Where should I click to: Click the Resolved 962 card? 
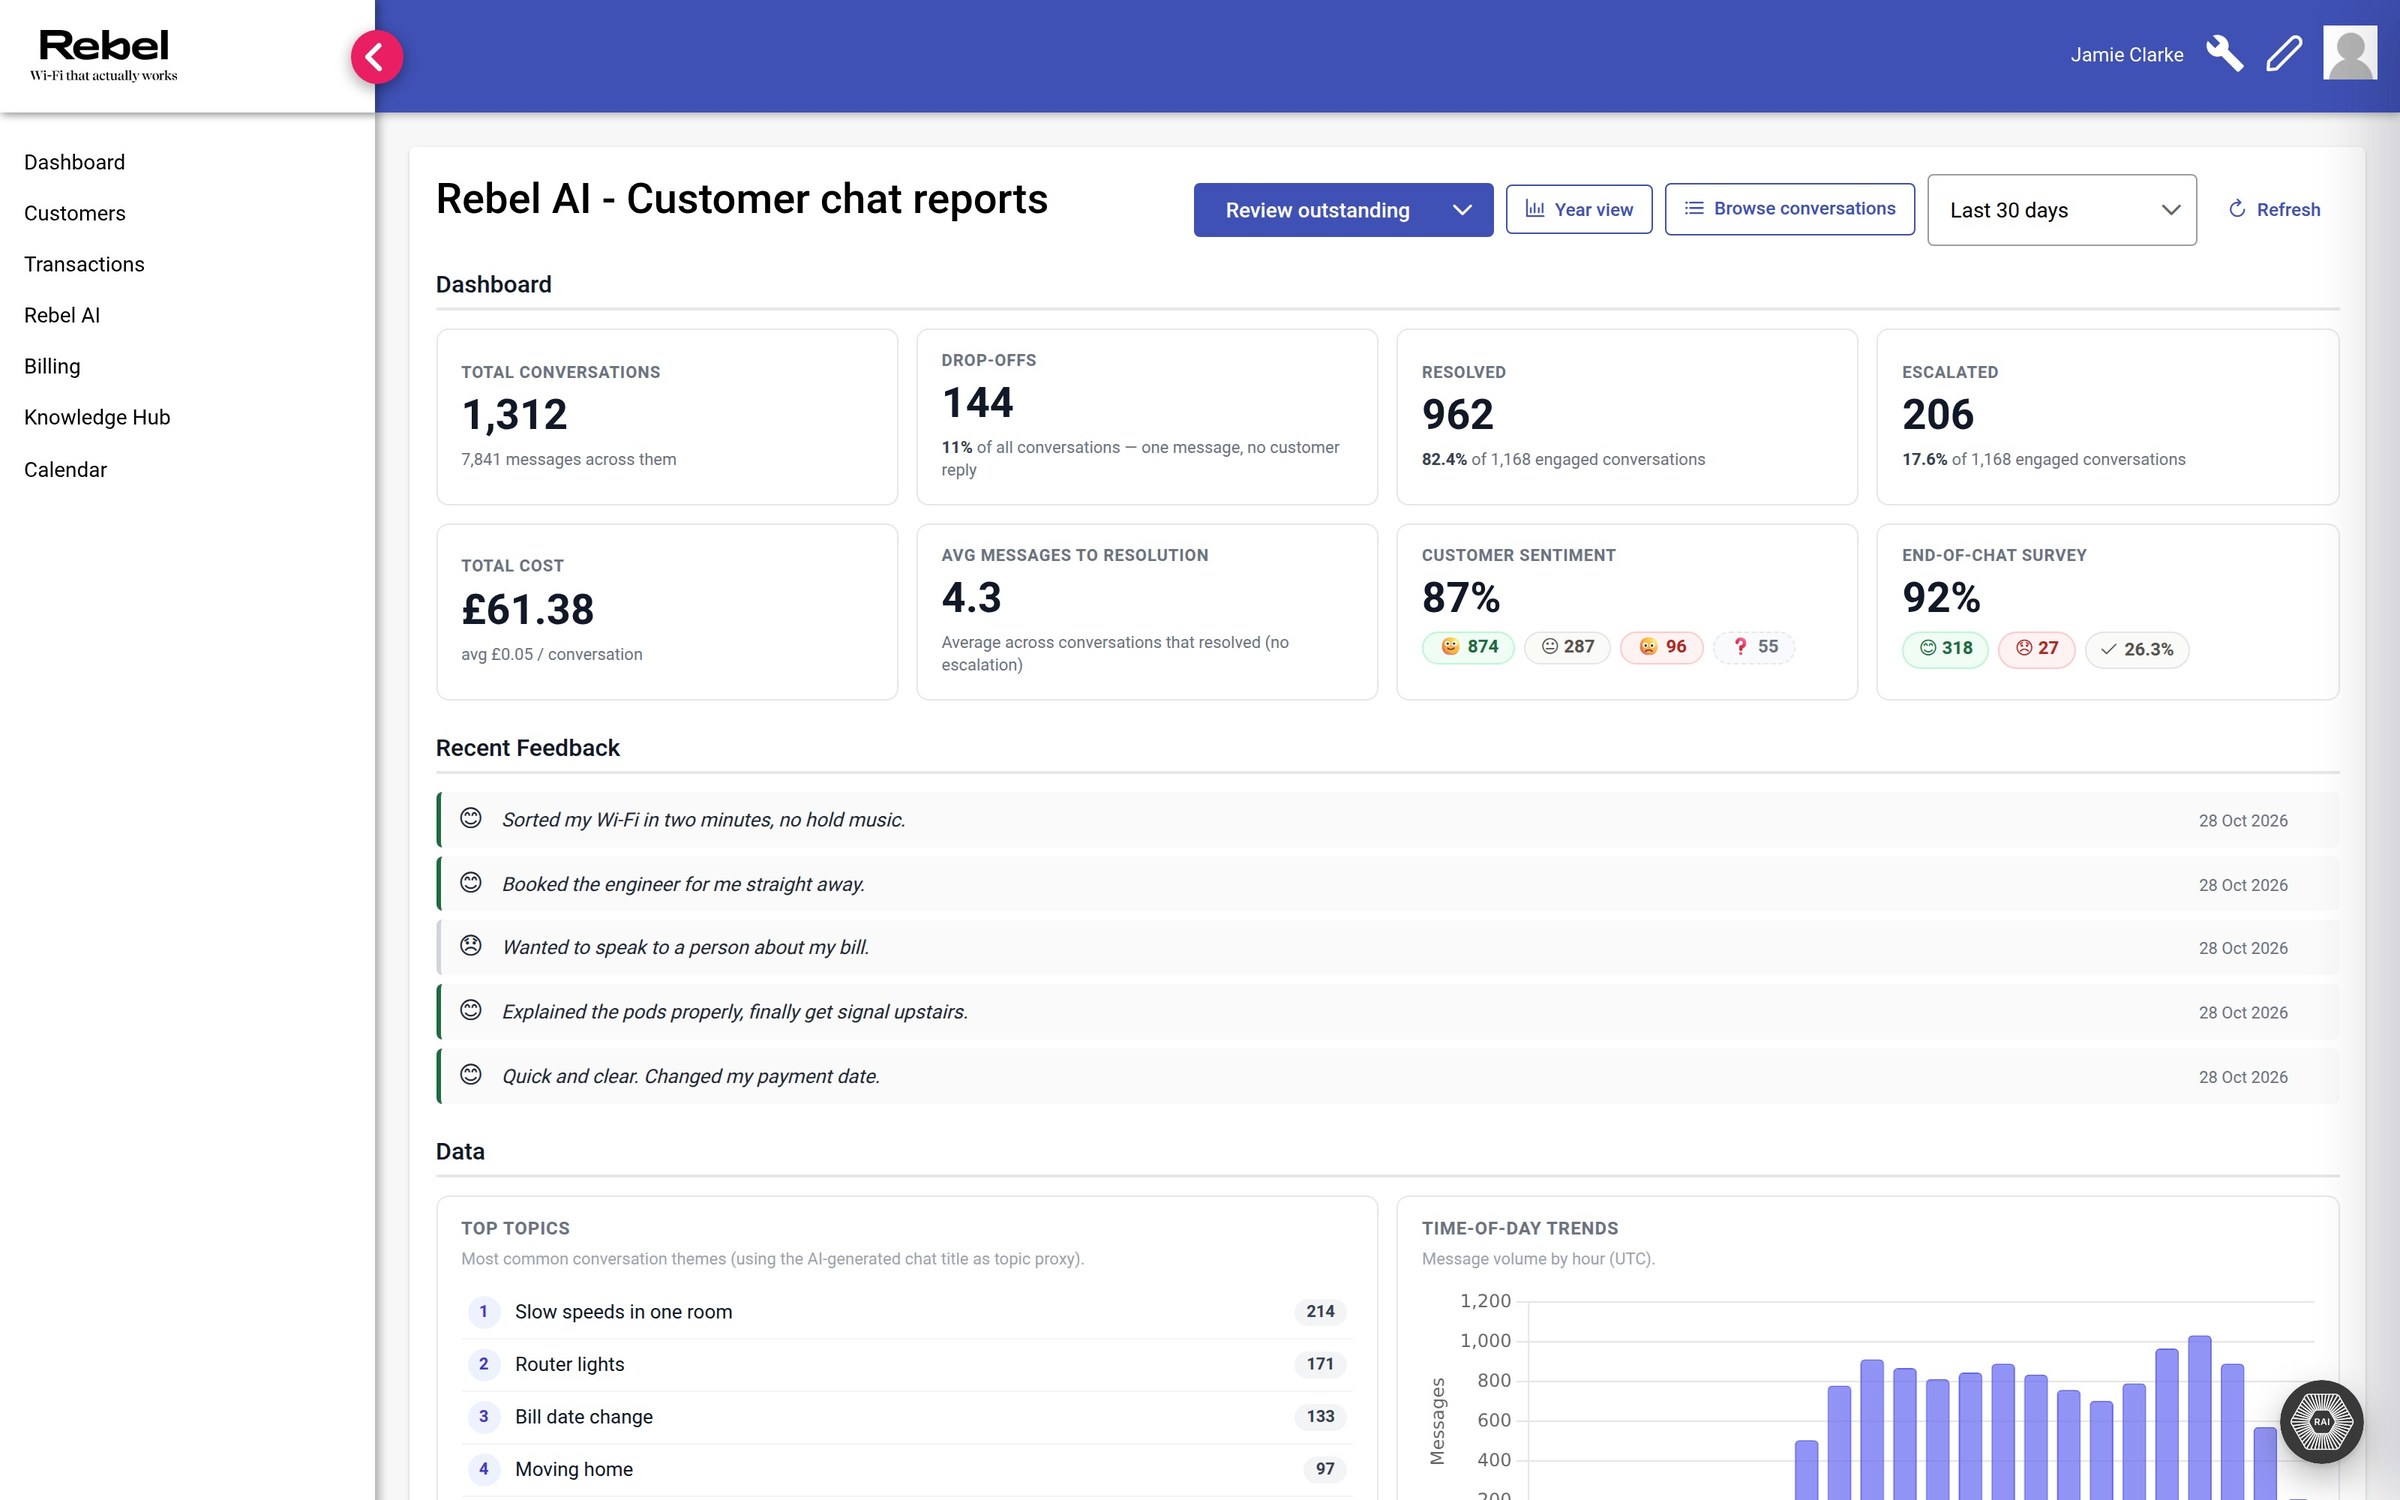(x=1627, y=417)
